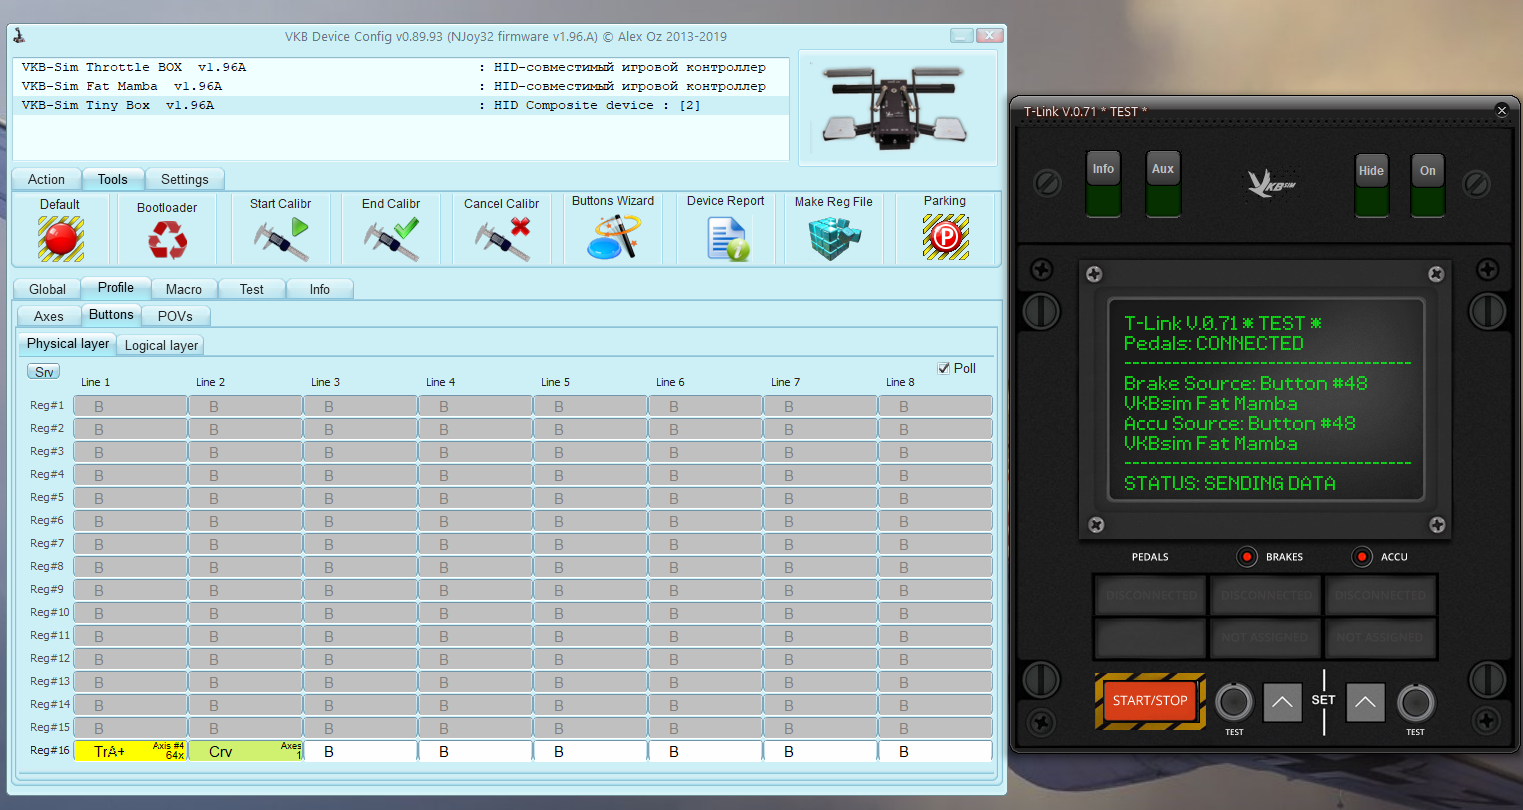Toggle the Aux switch in T-Link

pyautogui.click(x=1163, y=184)
